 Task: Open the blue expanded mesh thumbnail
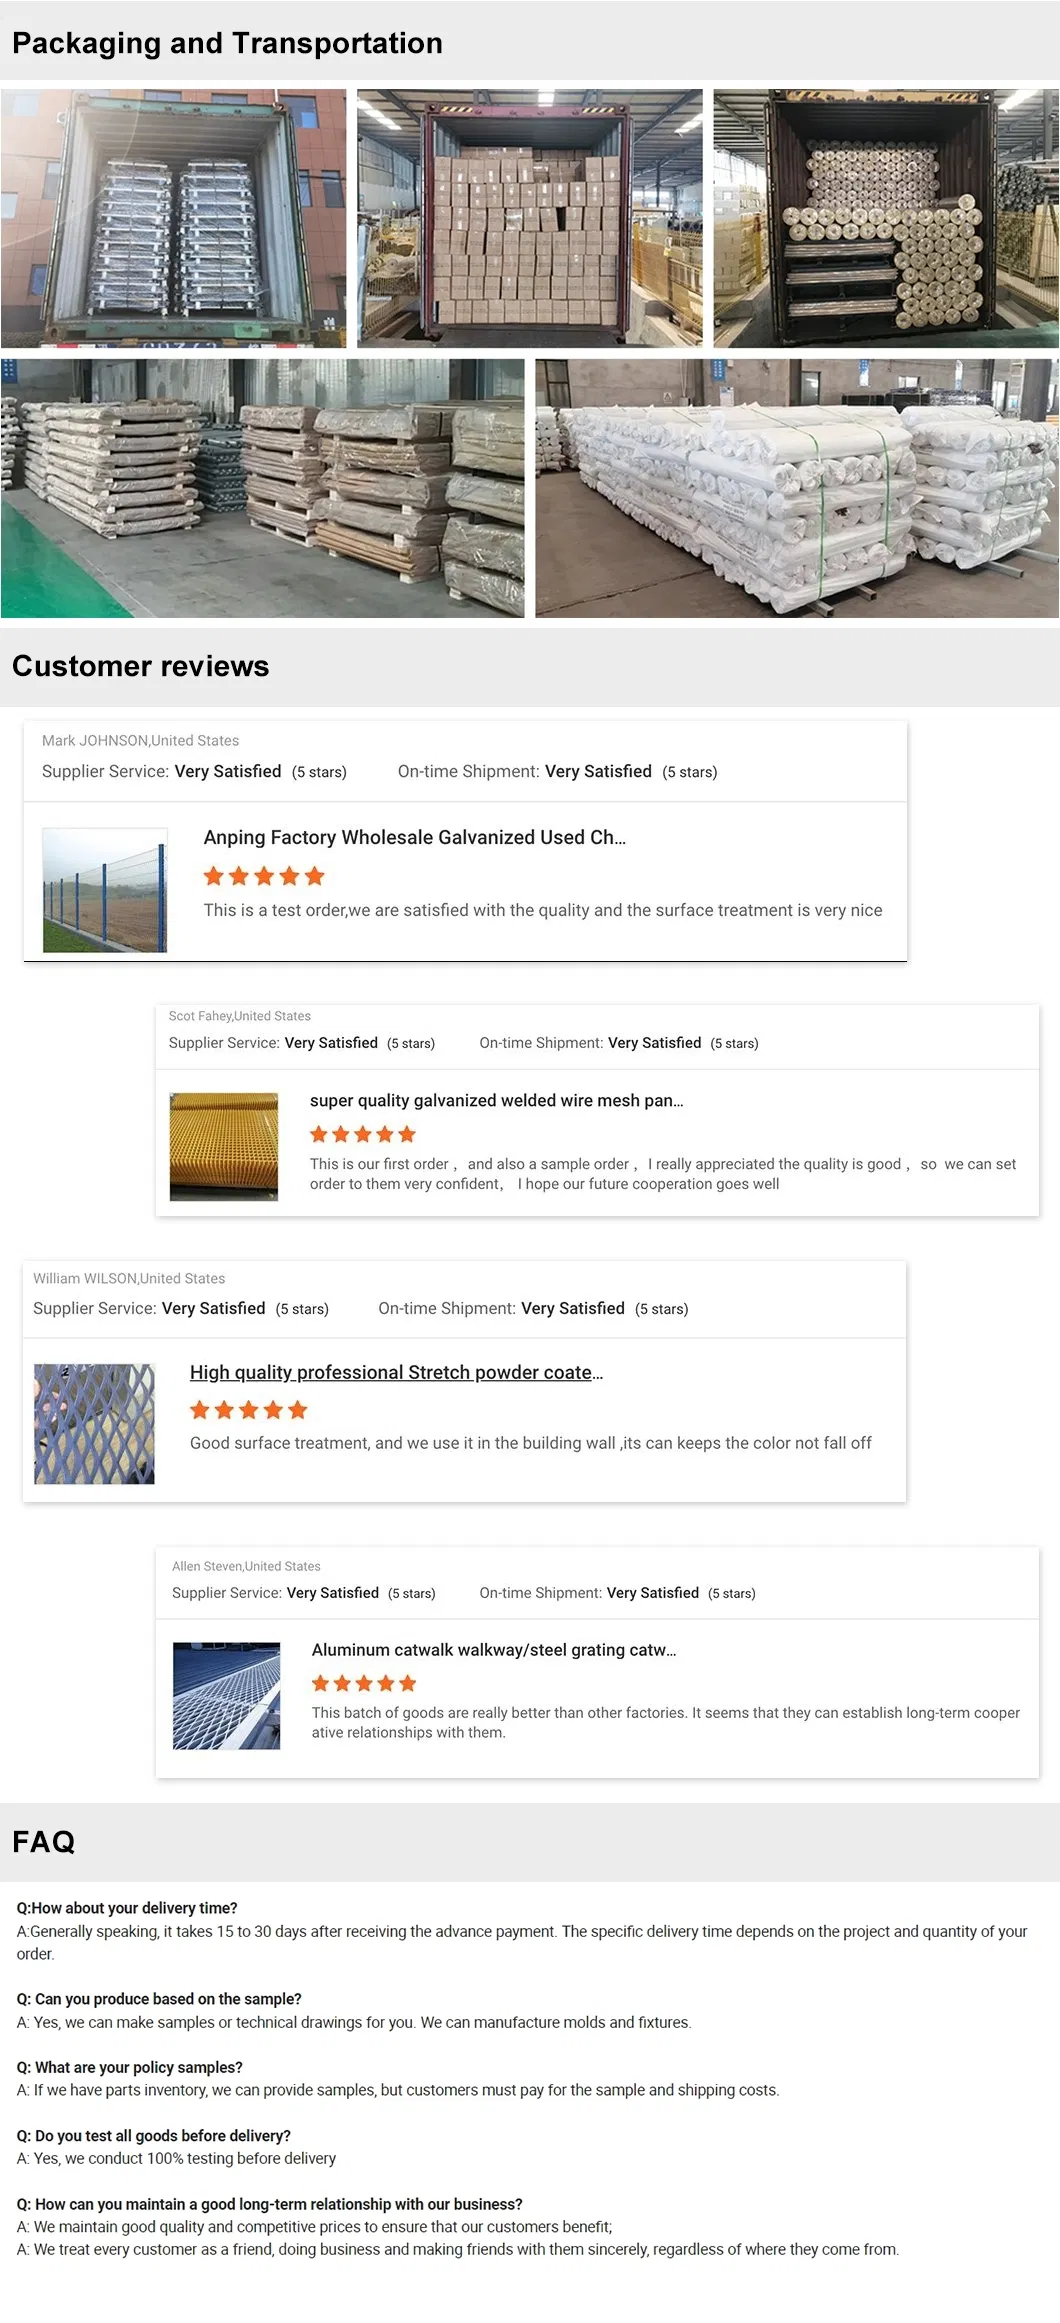pyautogui.click(x=95, y=1423)
